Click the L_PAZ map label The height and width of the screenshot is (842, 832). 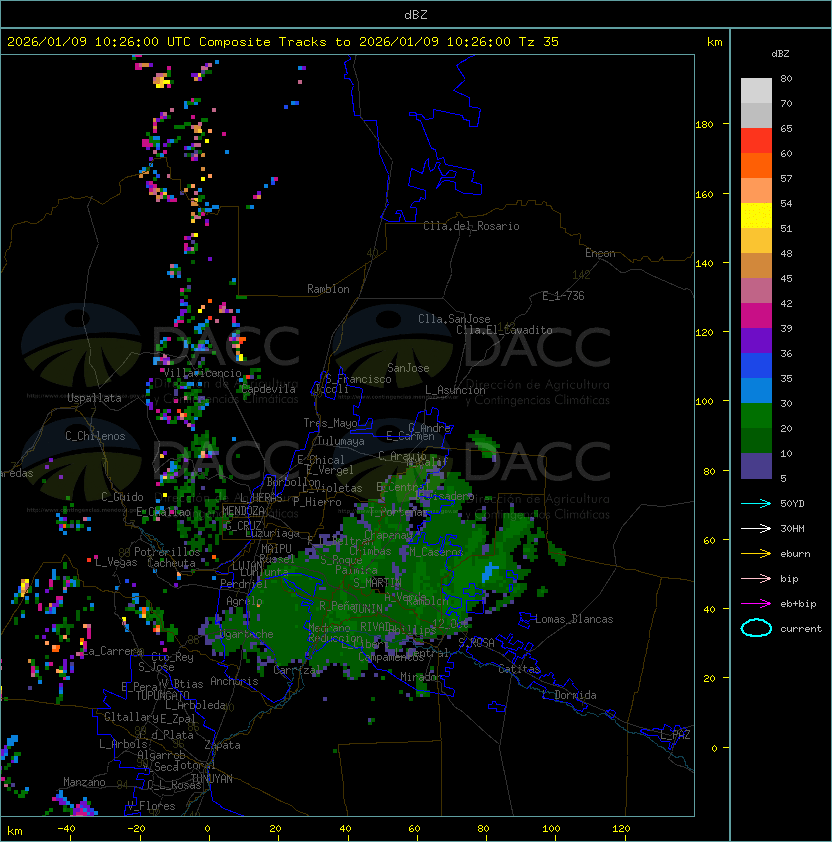click(x=675, y=735)
